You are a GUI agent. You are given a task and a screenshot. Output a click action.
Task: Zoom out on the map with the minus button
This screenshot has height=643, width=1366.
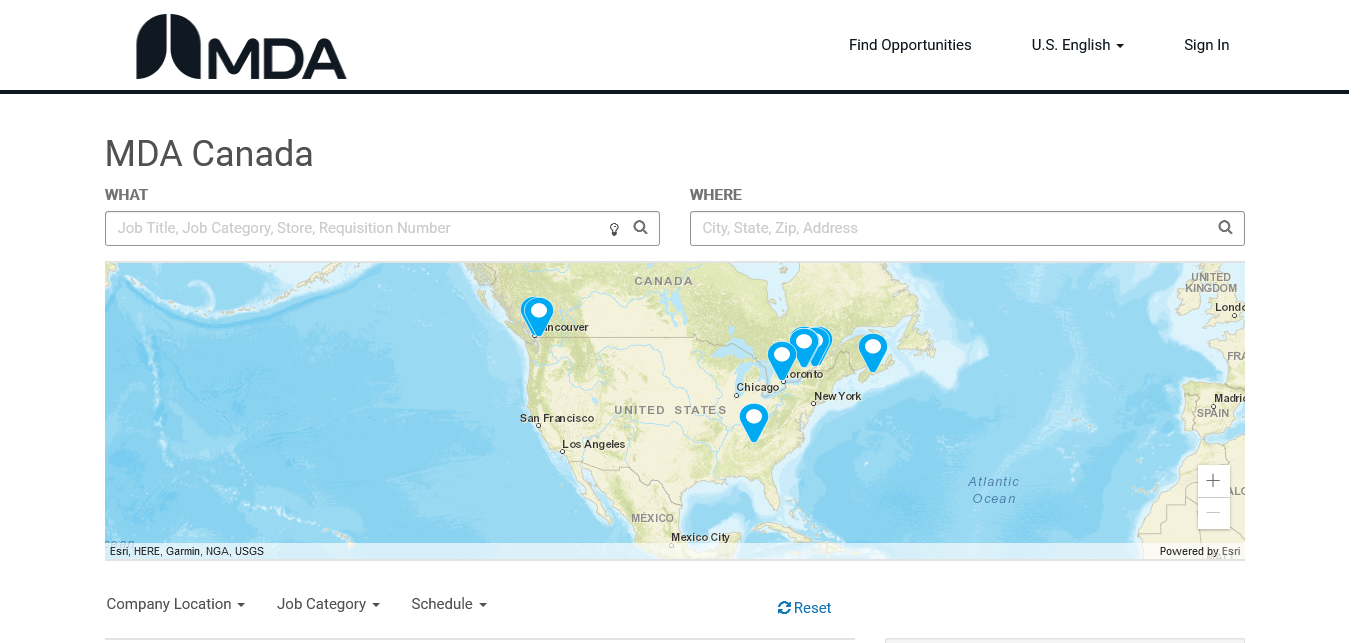(x=1213, y=513)
